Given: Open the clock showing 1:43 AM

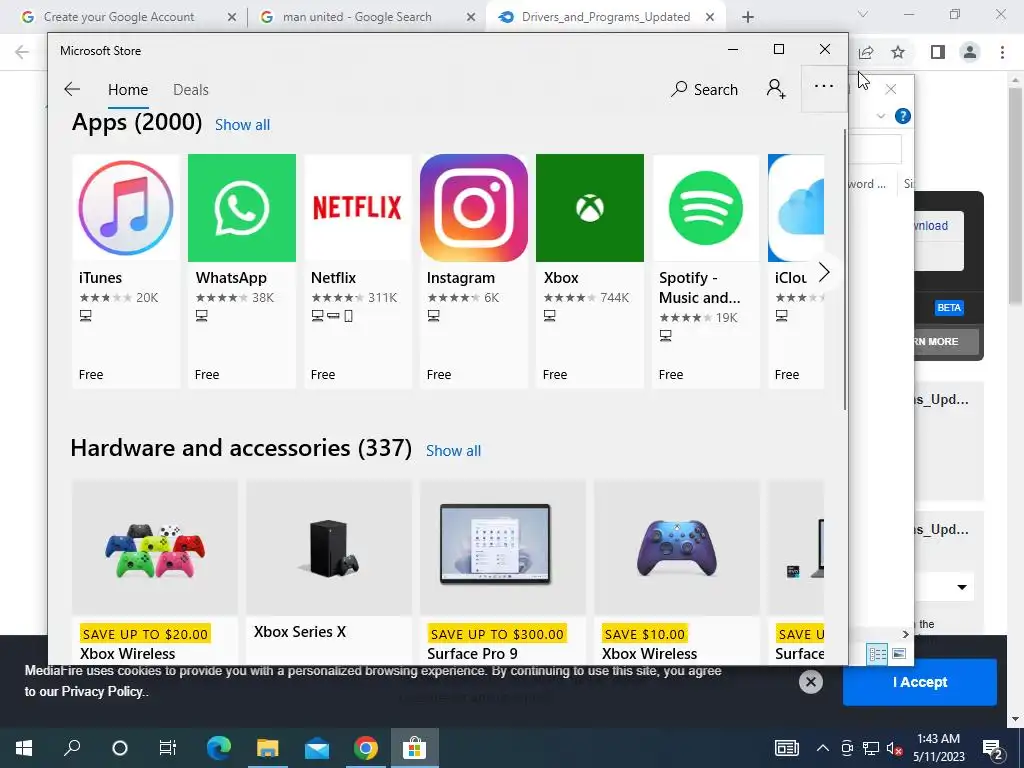Looking at the screenshot, I should (x=938, y=748).
